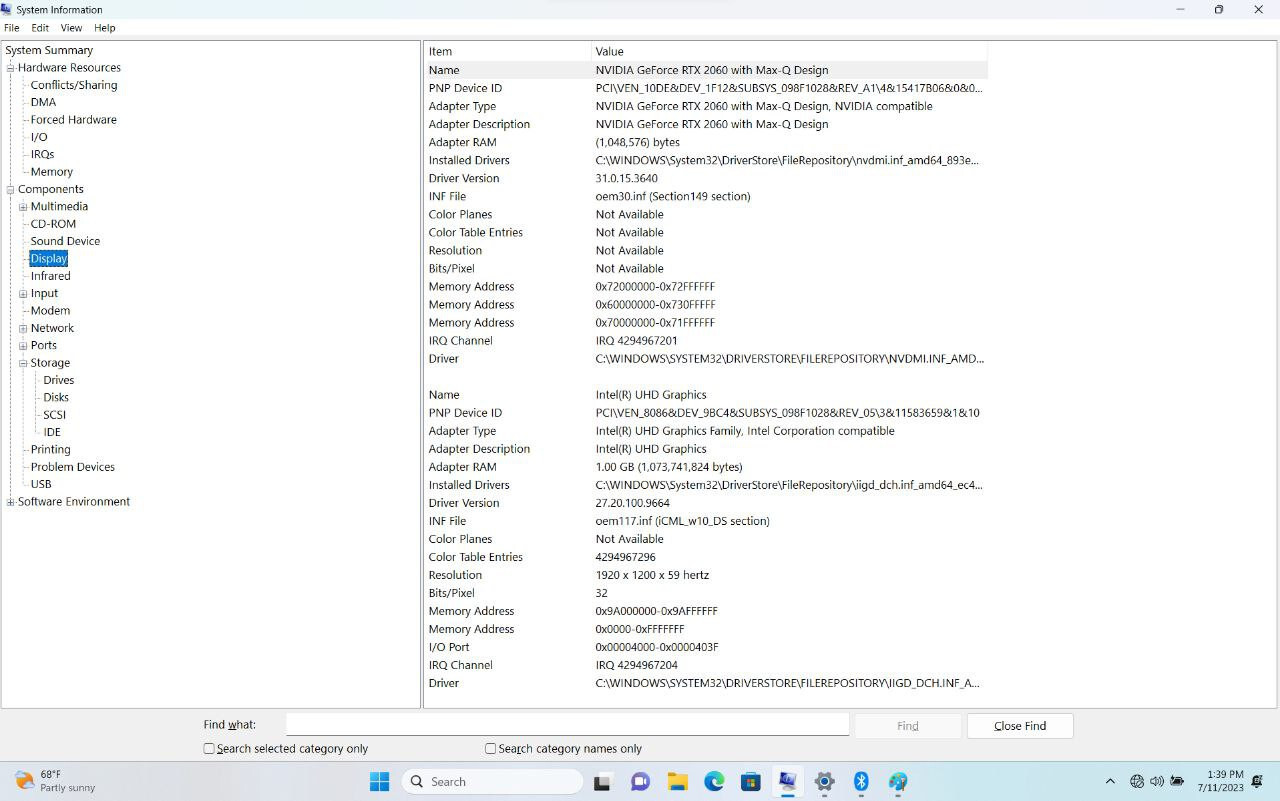Launch Microsoft Edge from taskbar
The image size is (1280, 801).
[714, 782]
